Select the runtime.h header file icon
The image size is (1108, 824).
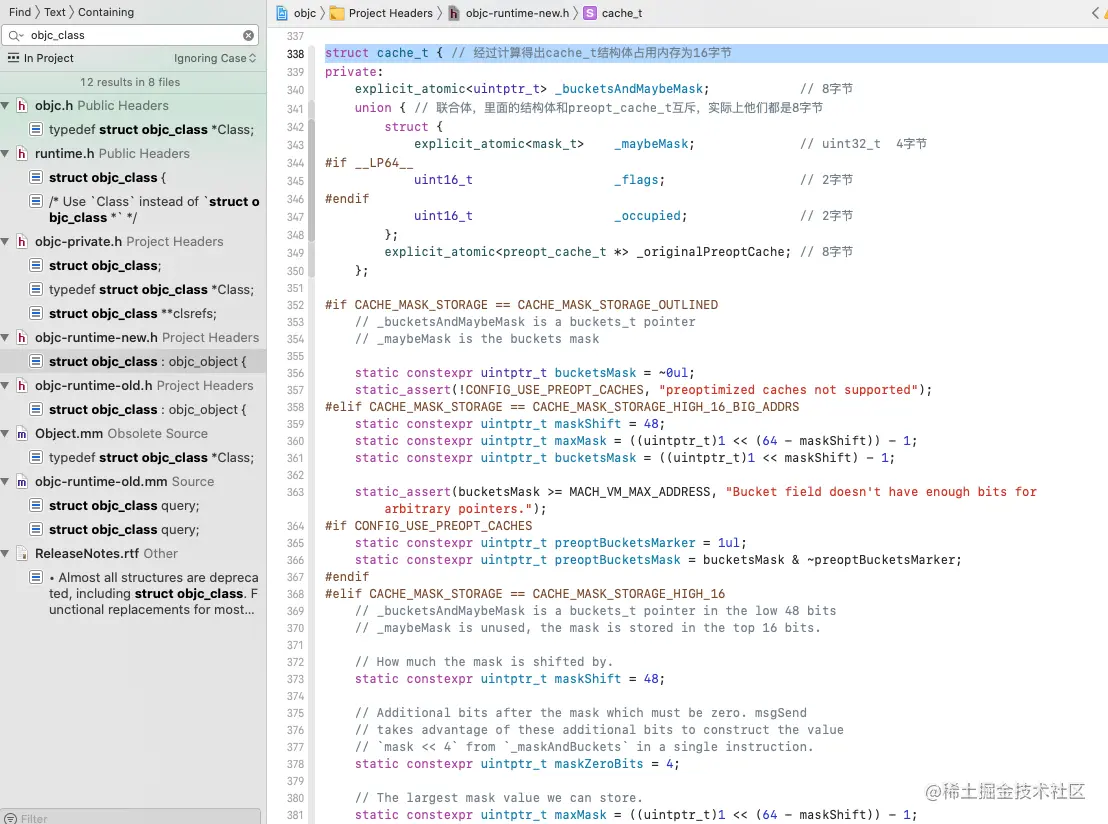coord(22,153)
